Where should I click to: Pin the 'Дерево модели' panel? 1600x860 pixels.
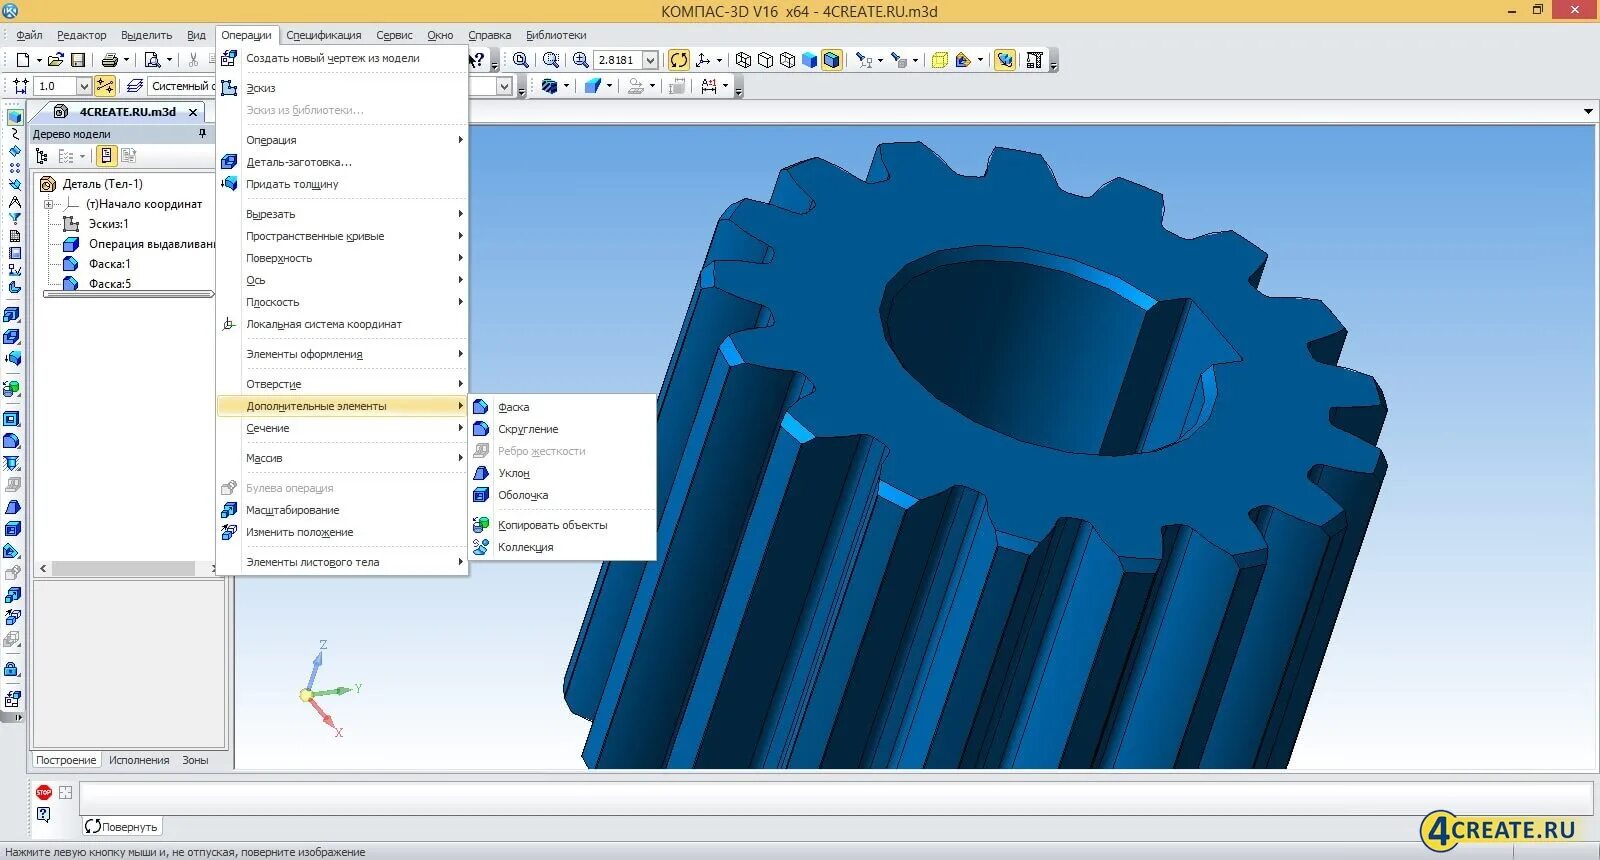point(202,133)
